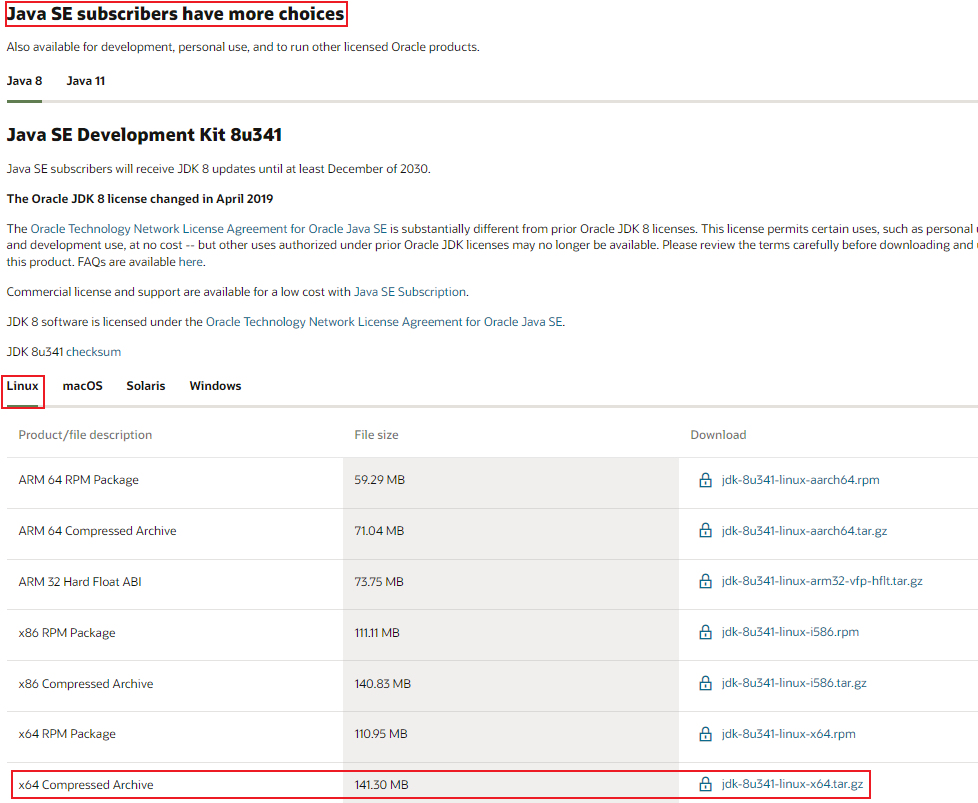Download jdk-8u341-linux-i586.rpm
The image size is (978, 803).
pos(790,632)
